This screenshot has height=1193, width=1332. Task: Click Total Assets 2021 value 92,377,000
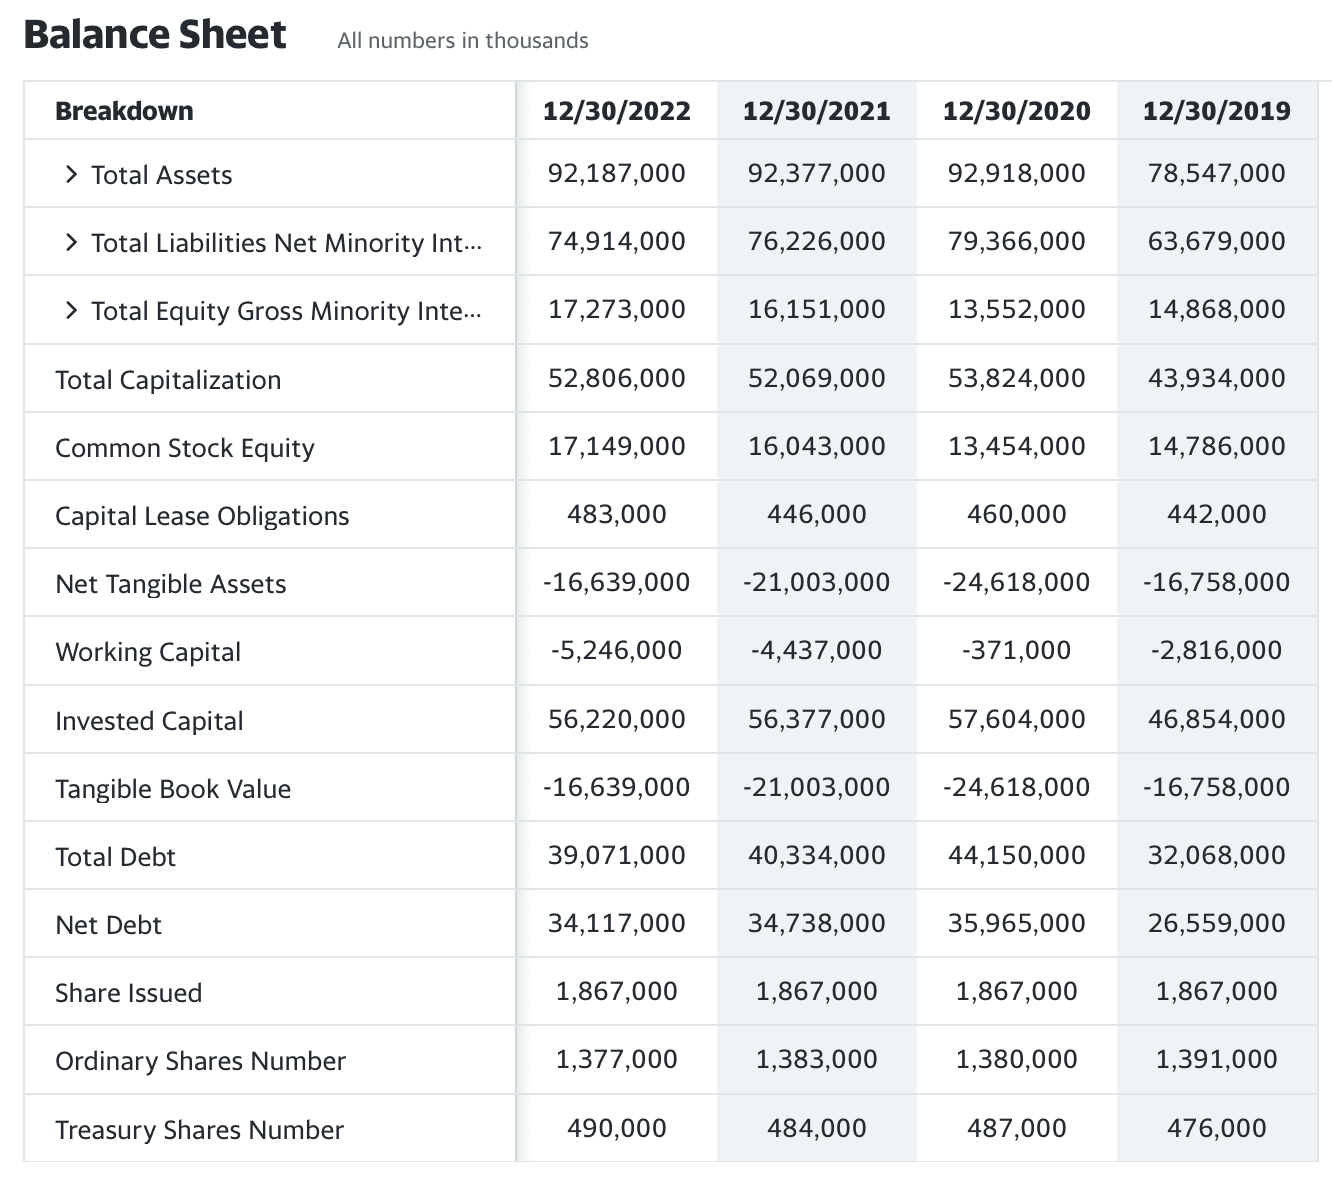click(x=817, y=173)
